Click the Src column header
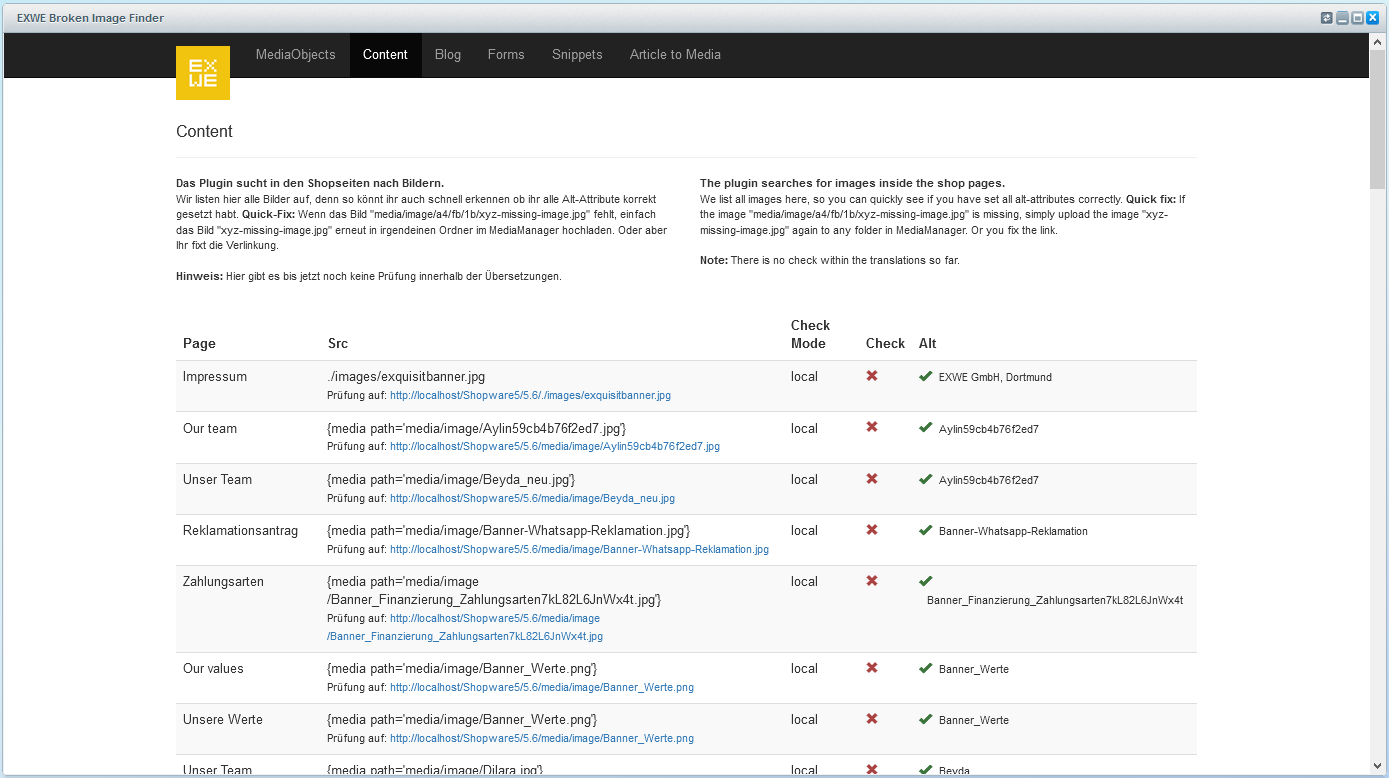 click(x=338, y=343)
